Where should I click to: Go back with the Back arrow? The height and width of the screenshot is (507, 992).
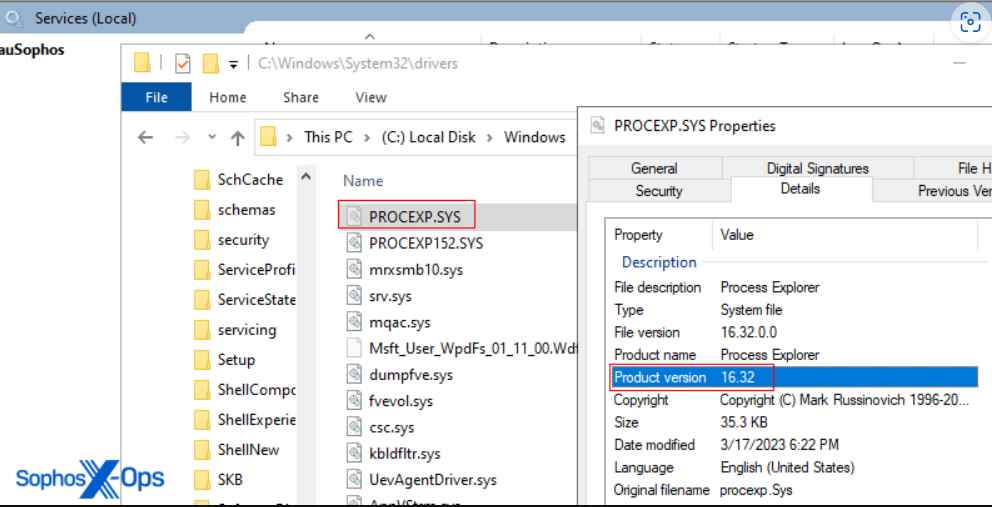click(x=146, y=137)
